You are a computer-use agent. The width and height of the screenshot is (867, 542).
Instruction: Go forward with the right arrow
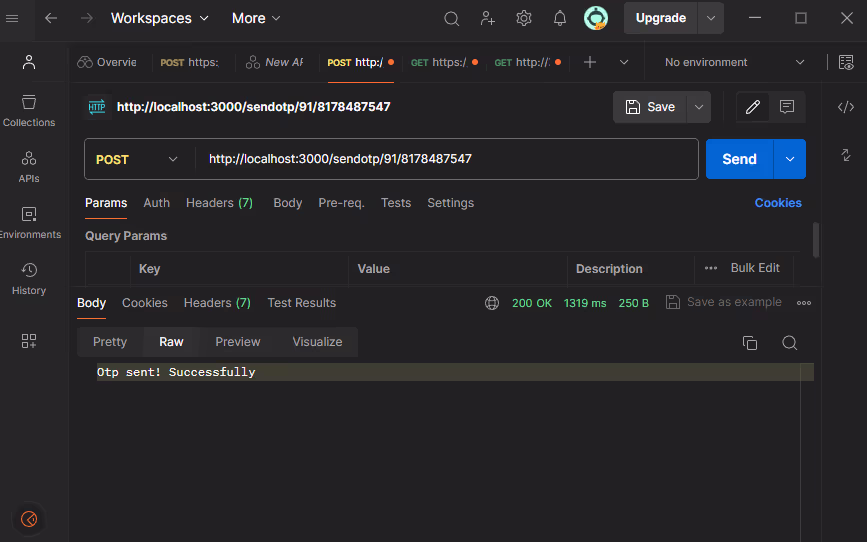pyautogui.click(x=87, y=18)
